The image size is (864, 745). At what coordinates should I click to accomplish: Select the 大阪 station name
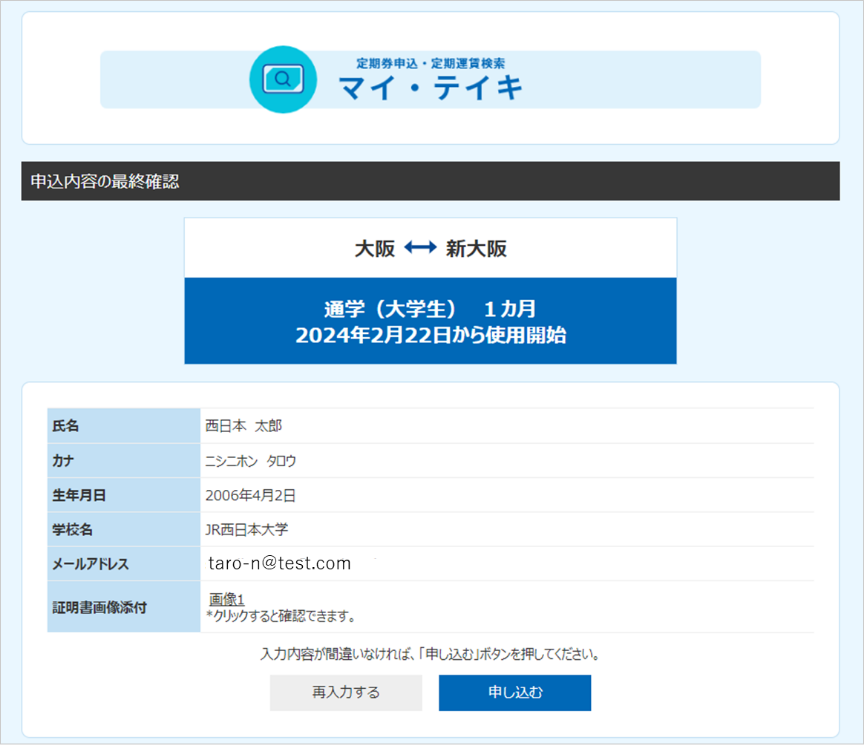click(x=375, y=249)
